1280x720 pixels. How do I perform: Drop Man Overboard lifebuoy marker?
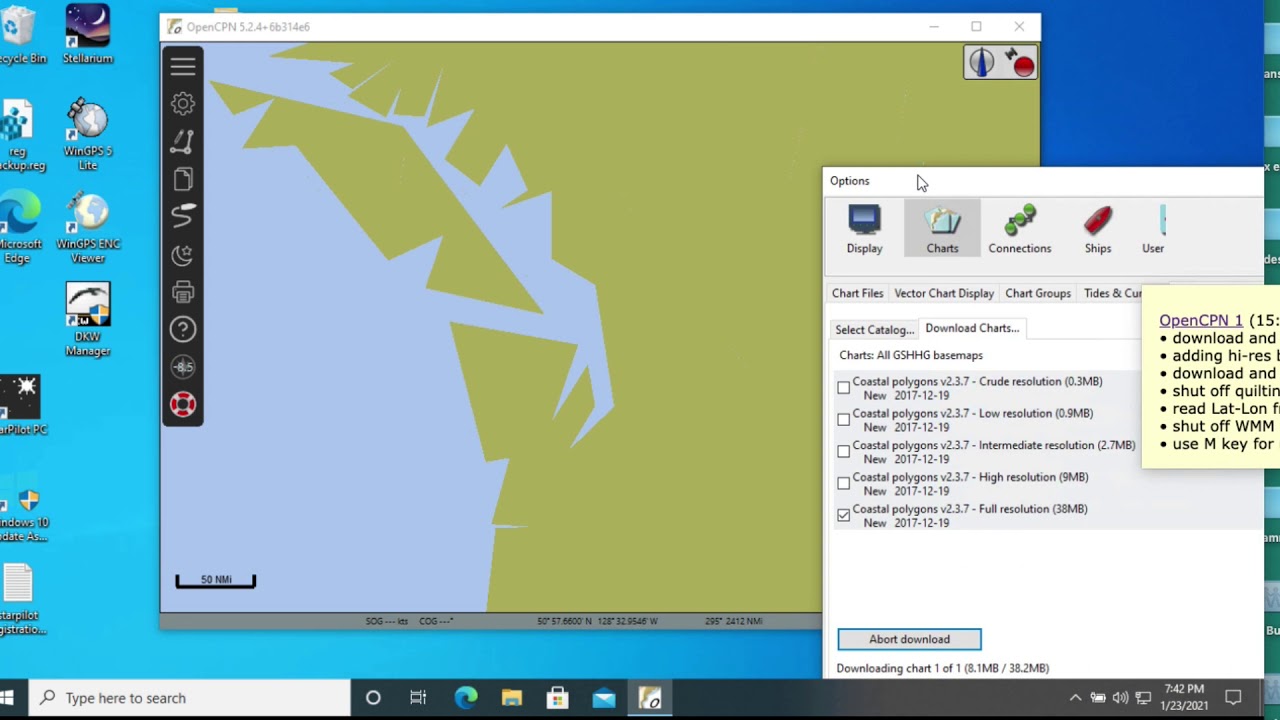pos(183,405)
